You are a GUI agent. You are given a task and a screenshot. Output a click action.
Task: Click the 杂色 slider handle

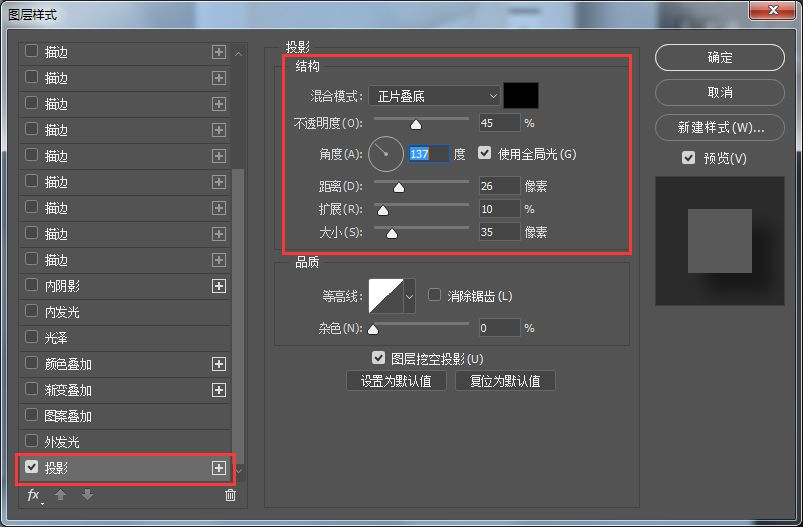click(373, 329)
